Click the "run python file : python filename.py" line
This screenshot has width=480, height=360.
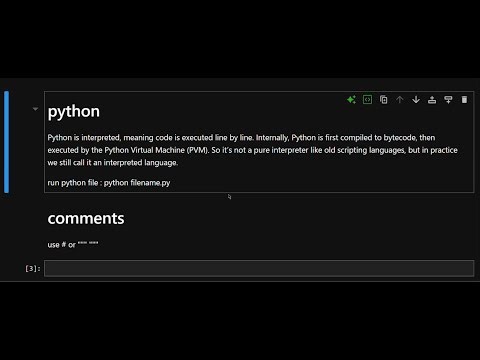(109, 183)
